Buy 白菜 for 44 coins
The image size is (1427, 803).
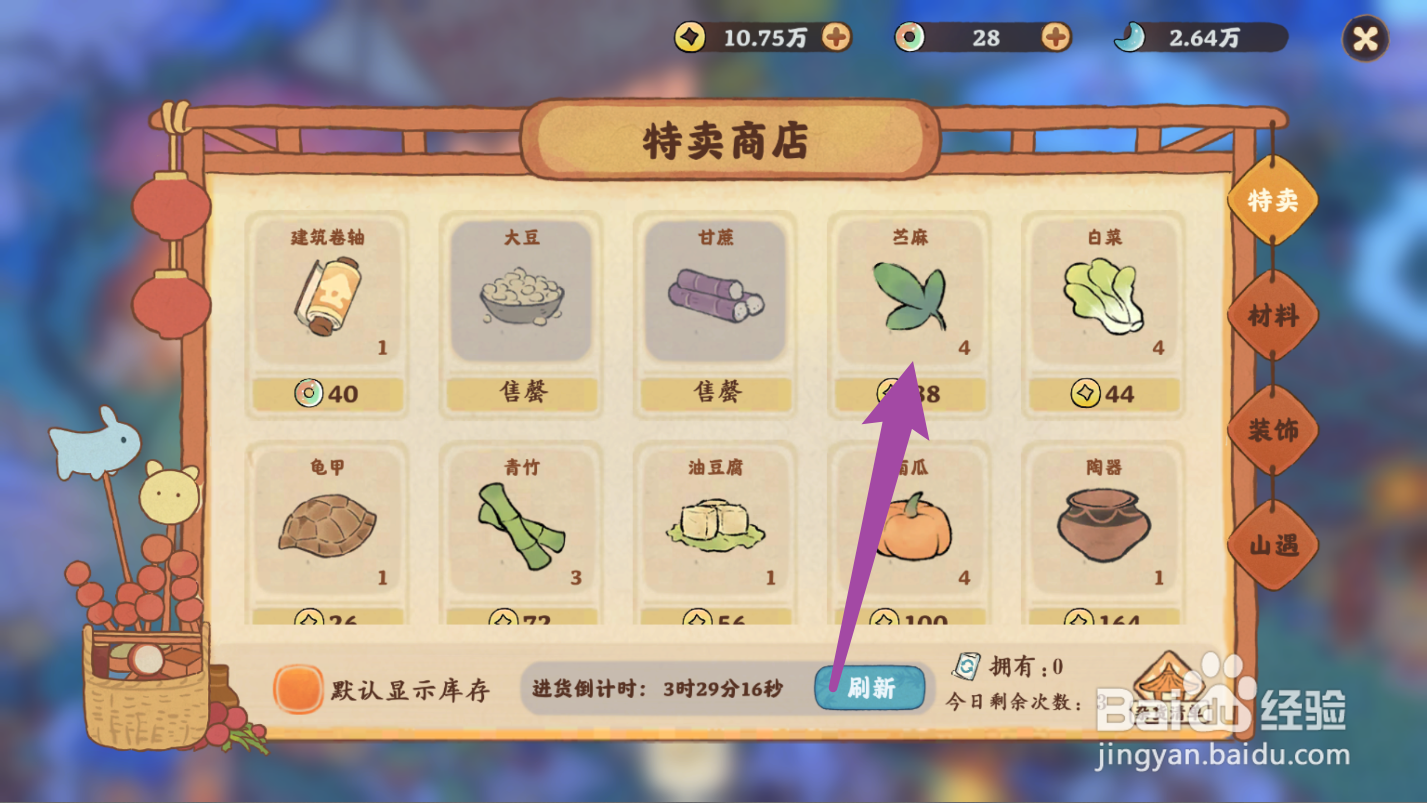[1104, 394]
